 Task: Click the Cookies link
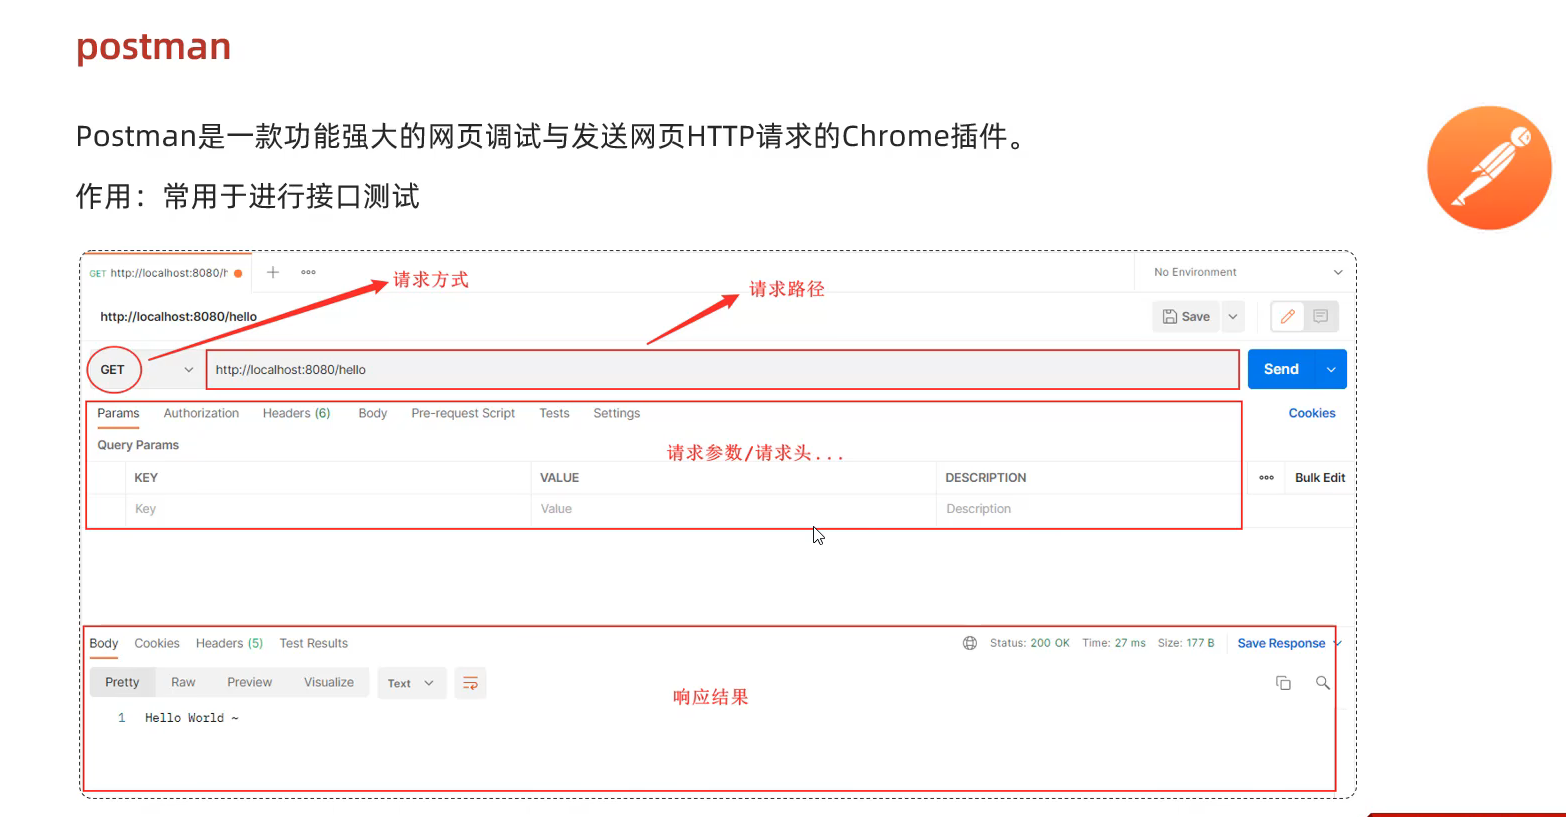[x=1311, y=413]
